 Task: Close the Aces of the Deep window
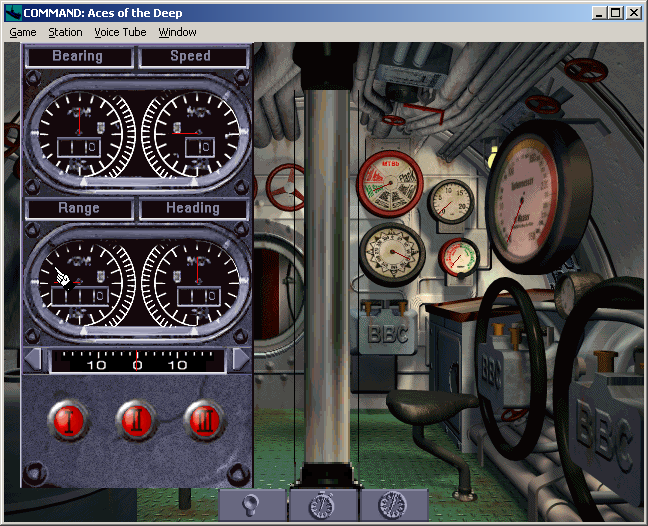coord(634,13)
